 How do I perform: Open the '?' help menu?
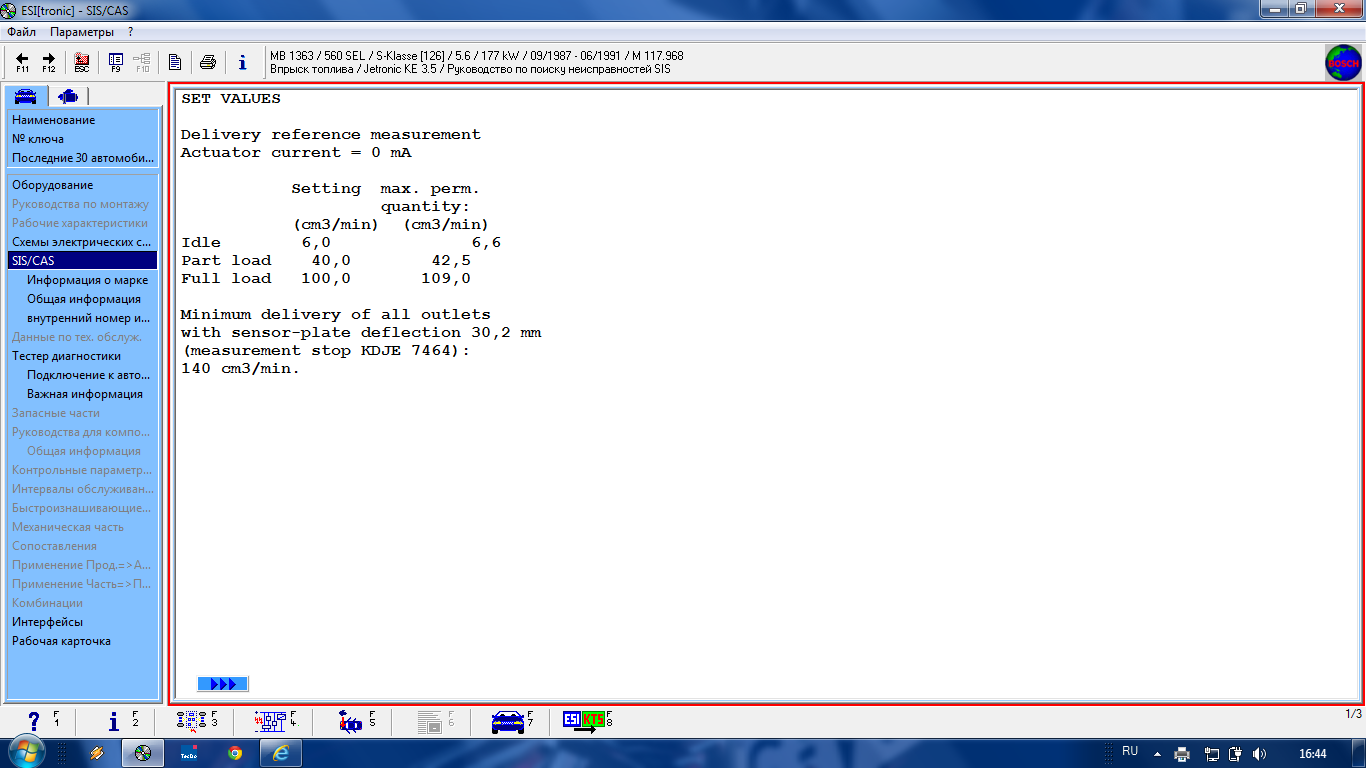(130, 32)
